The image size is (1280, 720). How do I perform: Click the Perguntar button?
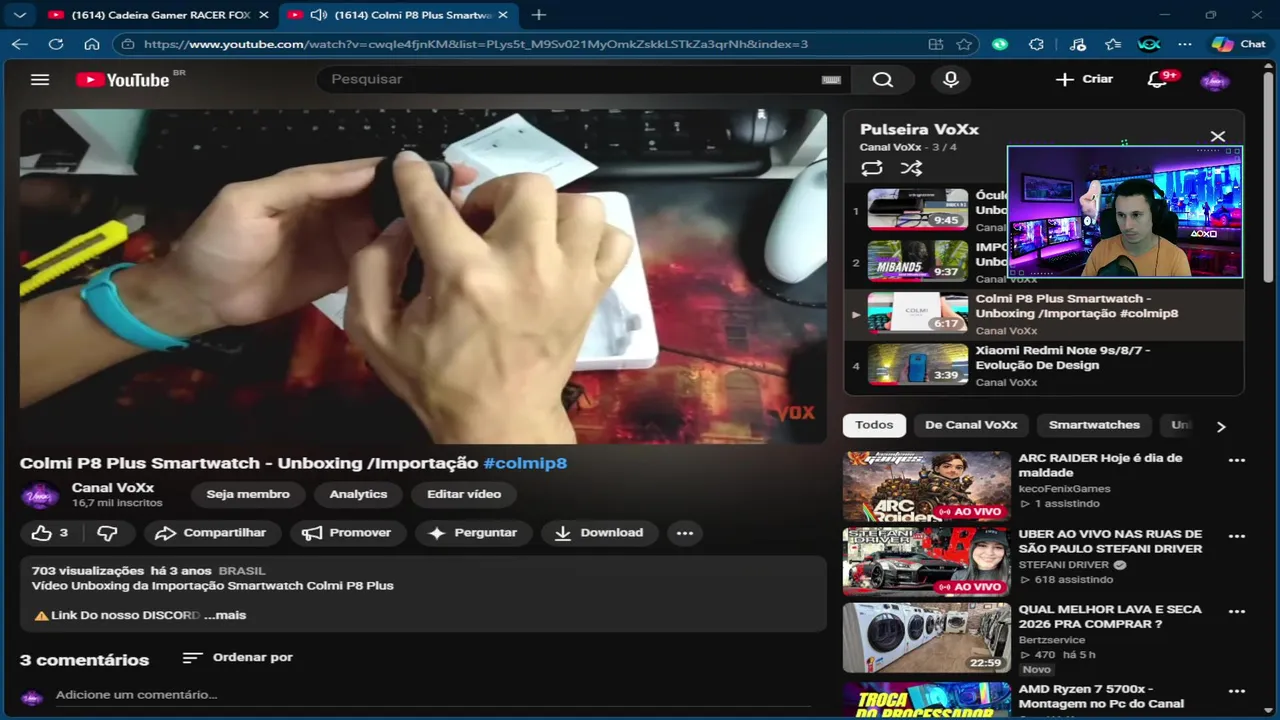pyautogui.click(x=473, y=533)
